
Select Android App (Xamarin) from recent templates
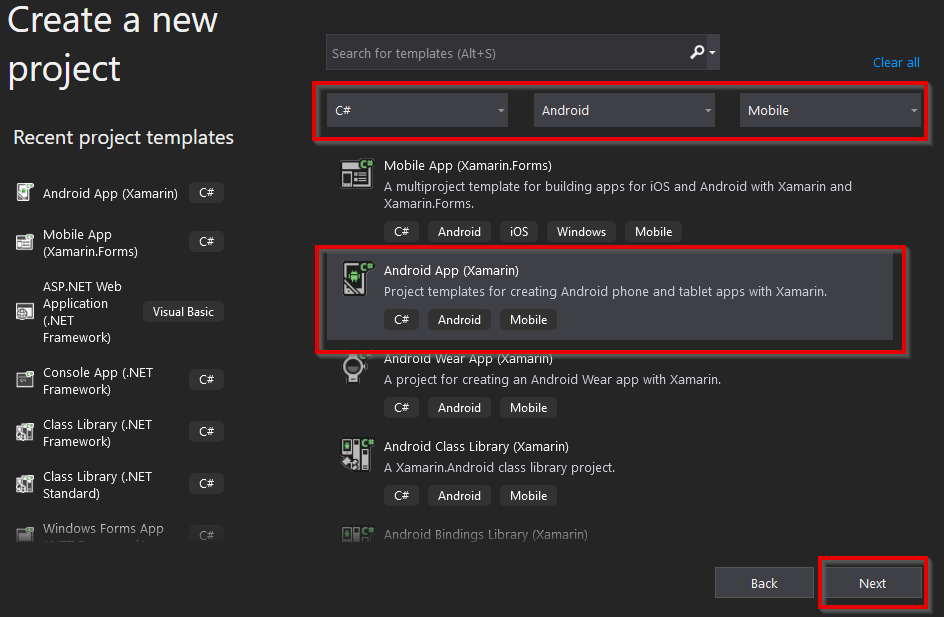(110, 192)
